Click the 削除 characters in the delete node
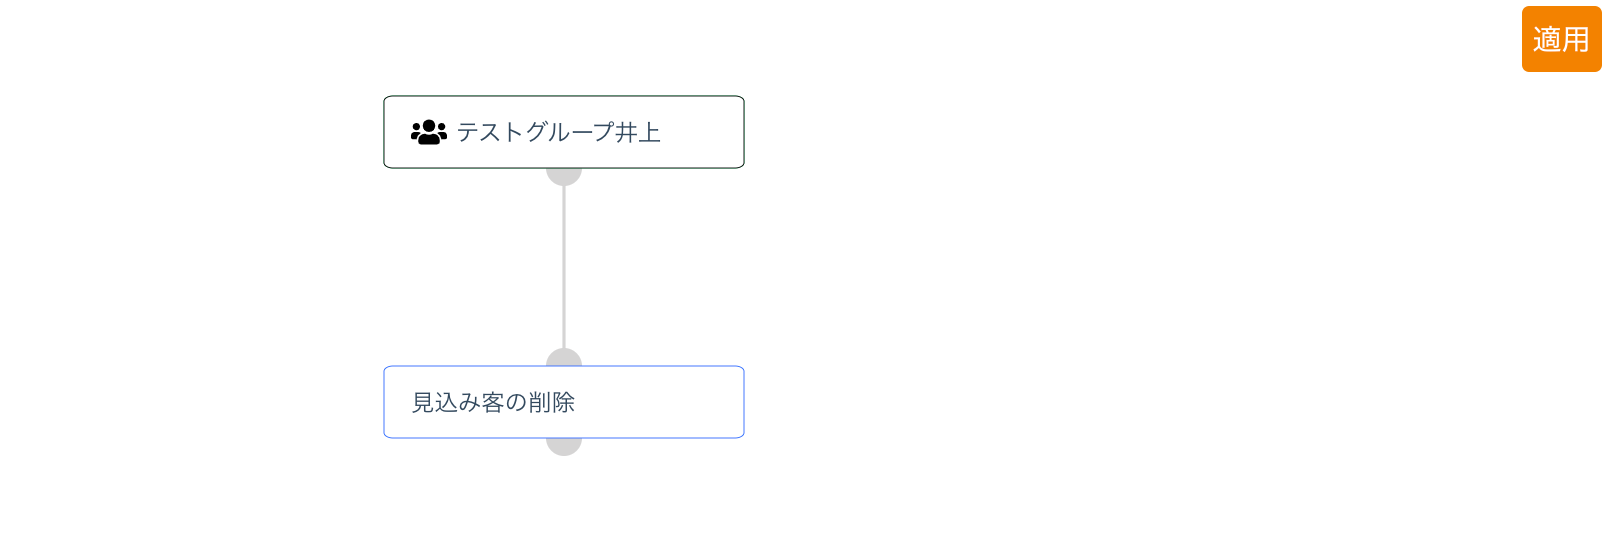Viewport: 1608px width, 542px height. [x=552, y=402]
